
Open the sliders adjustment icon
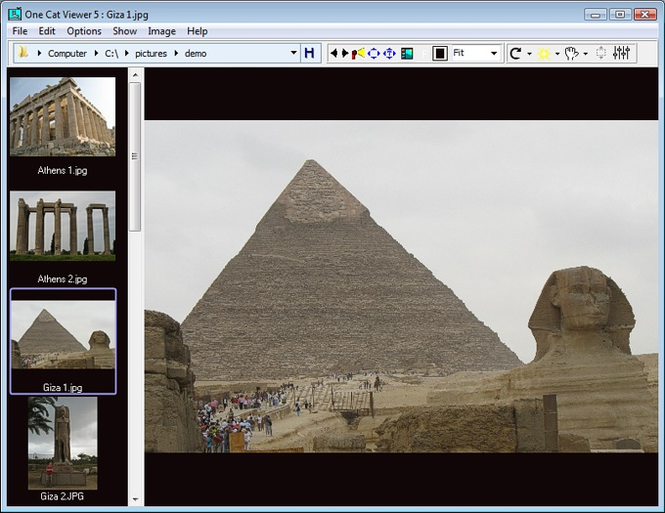point(621,53)
